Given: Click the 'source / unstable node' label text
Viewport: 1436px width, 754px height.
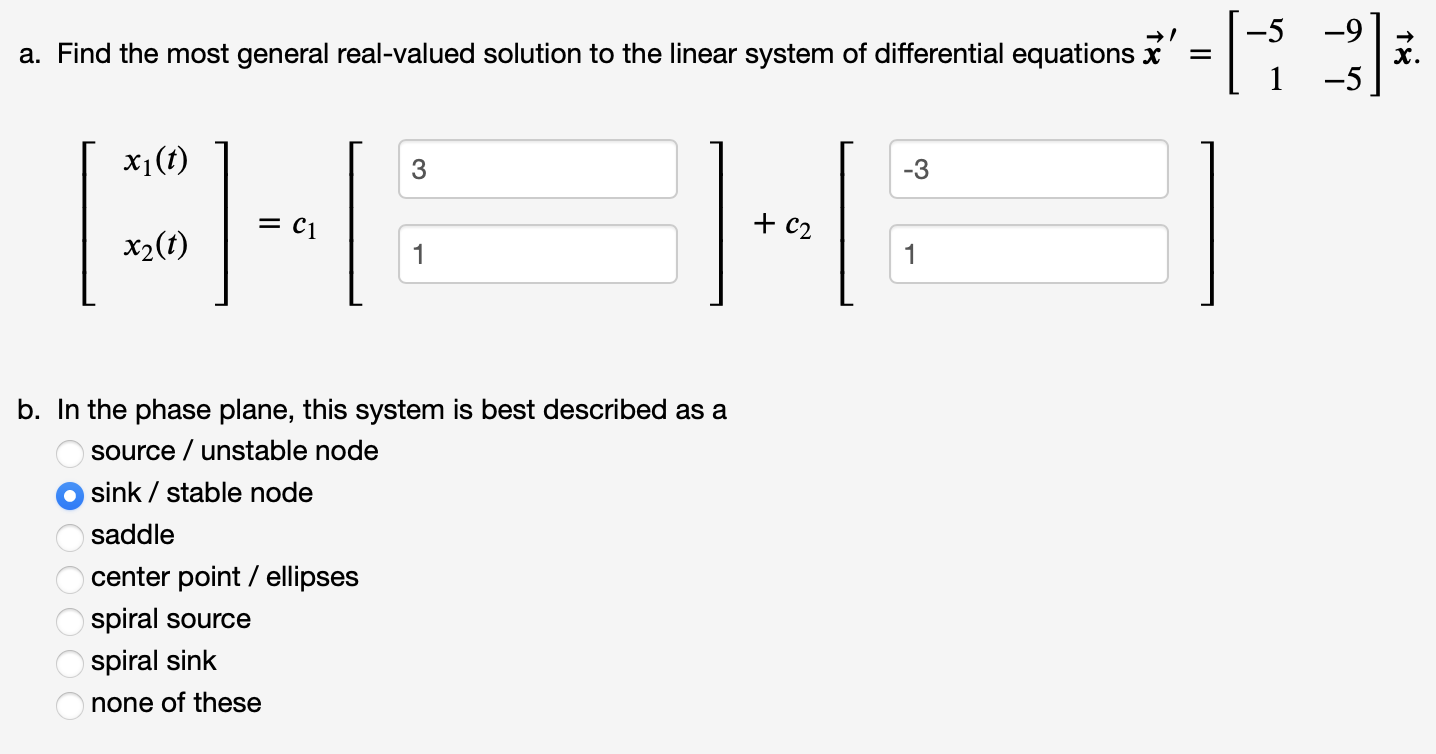Looking at the screenshot, I should point(234,451).
